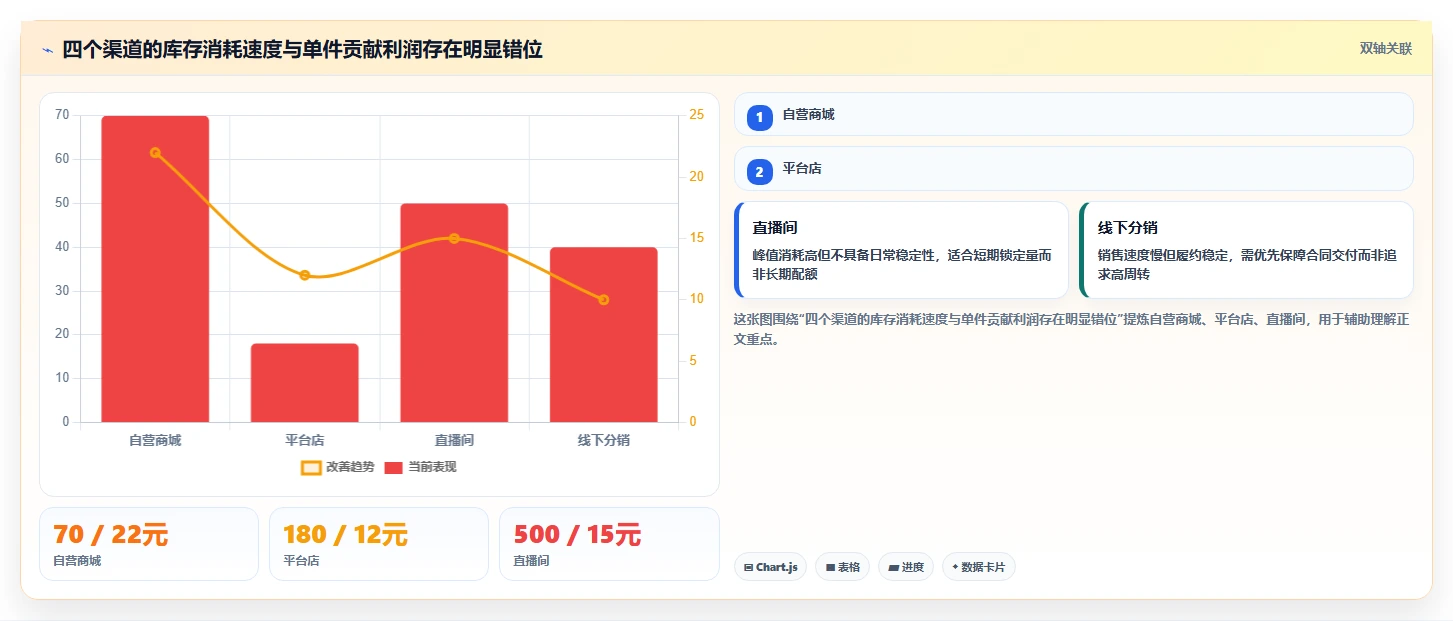The height and width of the screenshot is (621, 1453).
Task: Click the red 当前表现 legend swatch
Action: 394,467
